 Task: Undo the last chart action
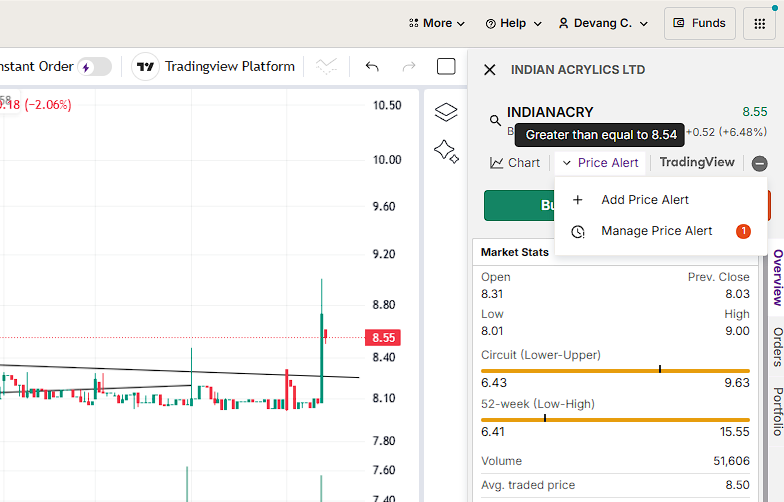tap(372, 66)
